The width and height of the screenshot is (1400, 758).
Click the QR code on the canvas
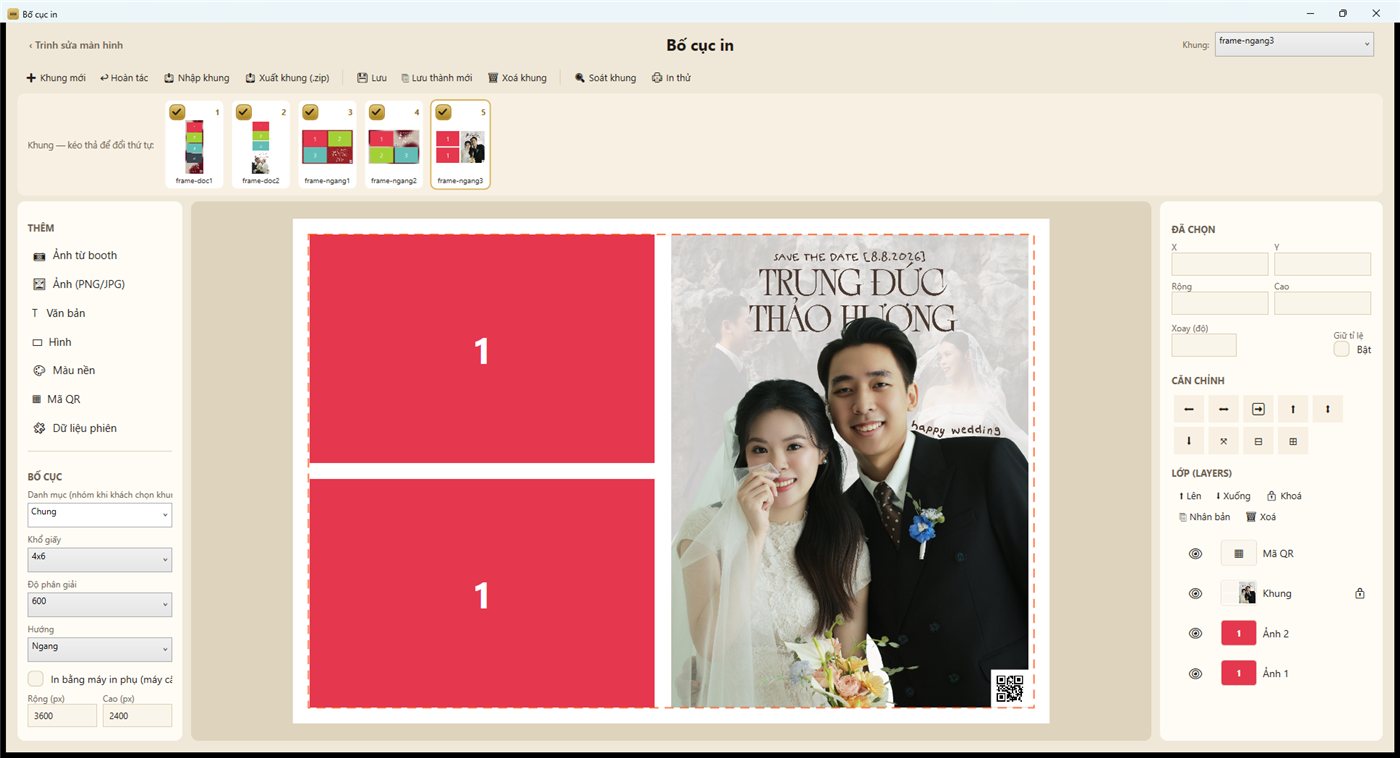pyautogui.click(x=1008, y=688)
